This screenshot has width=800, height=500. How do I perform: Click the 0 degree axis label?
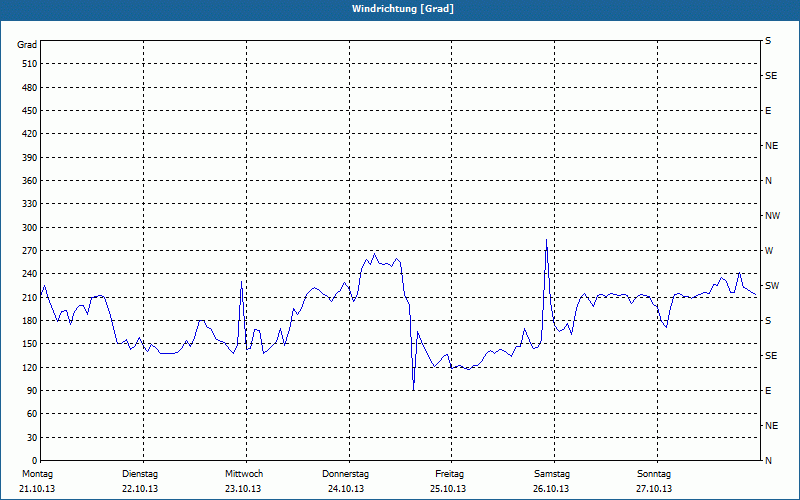(x=34, y=460)
